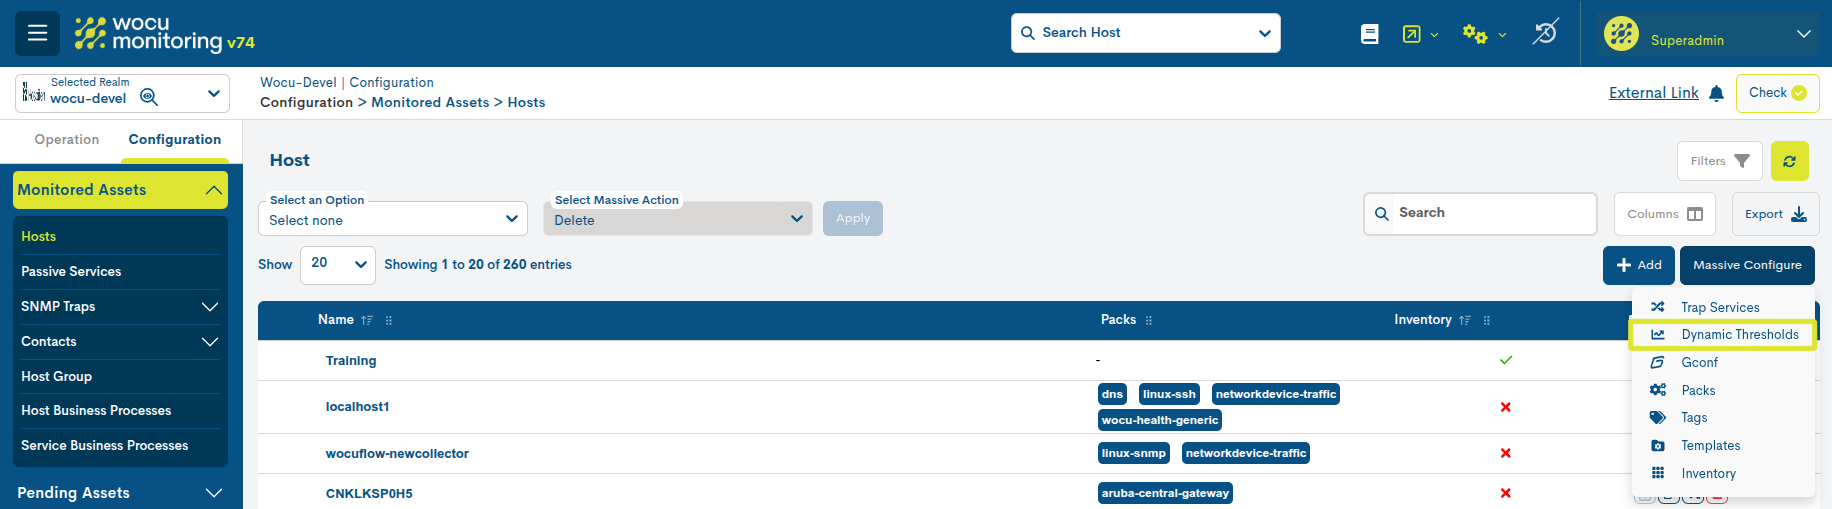This screenshot has height=509, width=1832.
Task: Click the search magnifier in Search Host
Action: click(1027, 33)
